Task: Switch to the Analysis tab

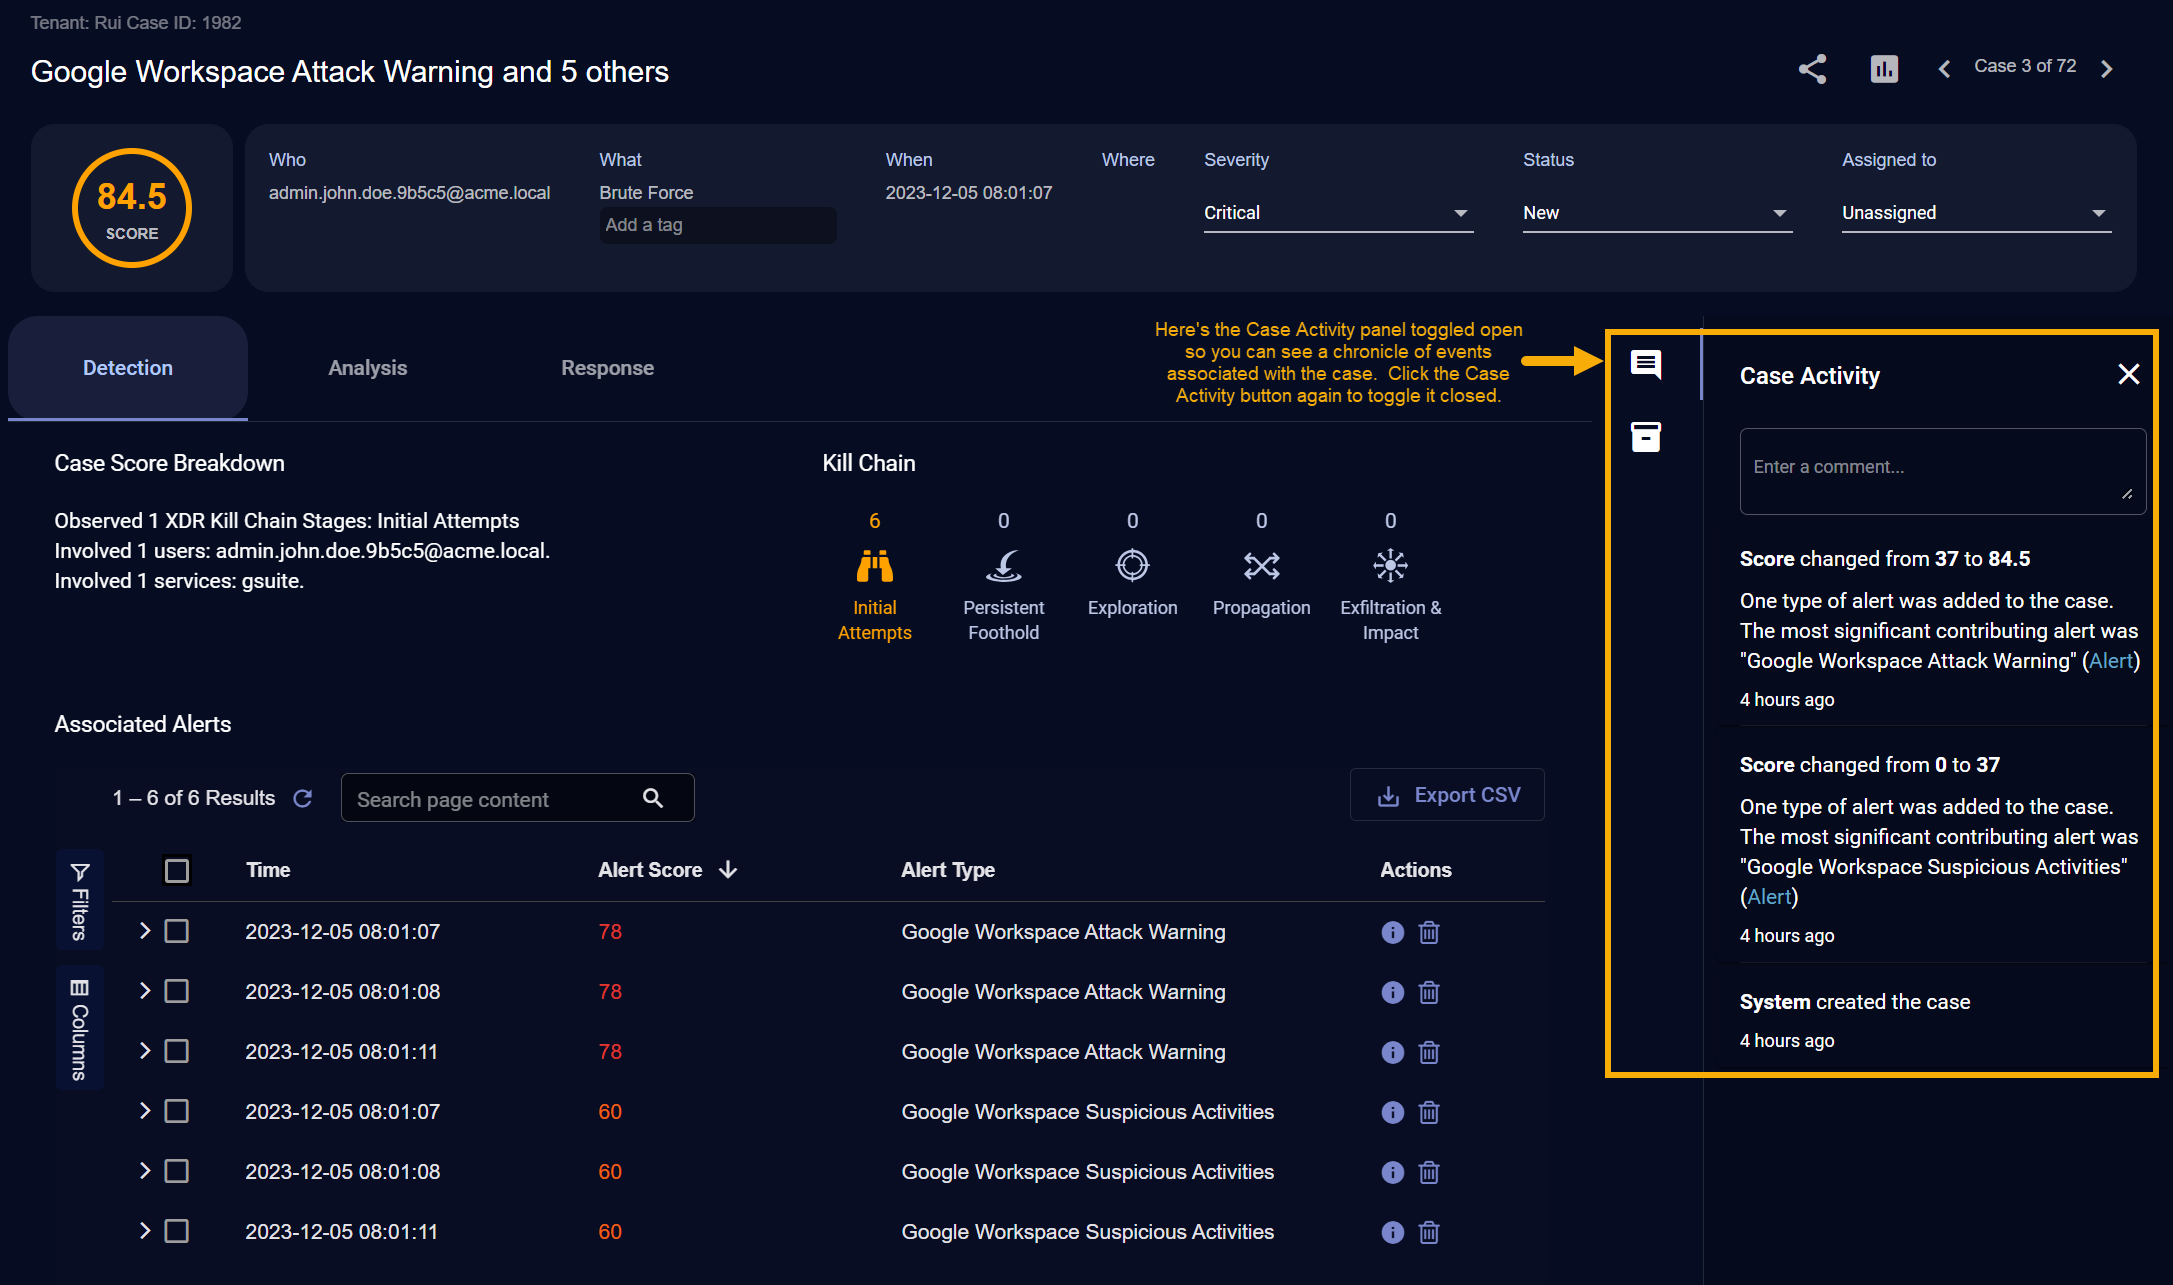Action: click(x=368, y=368)
